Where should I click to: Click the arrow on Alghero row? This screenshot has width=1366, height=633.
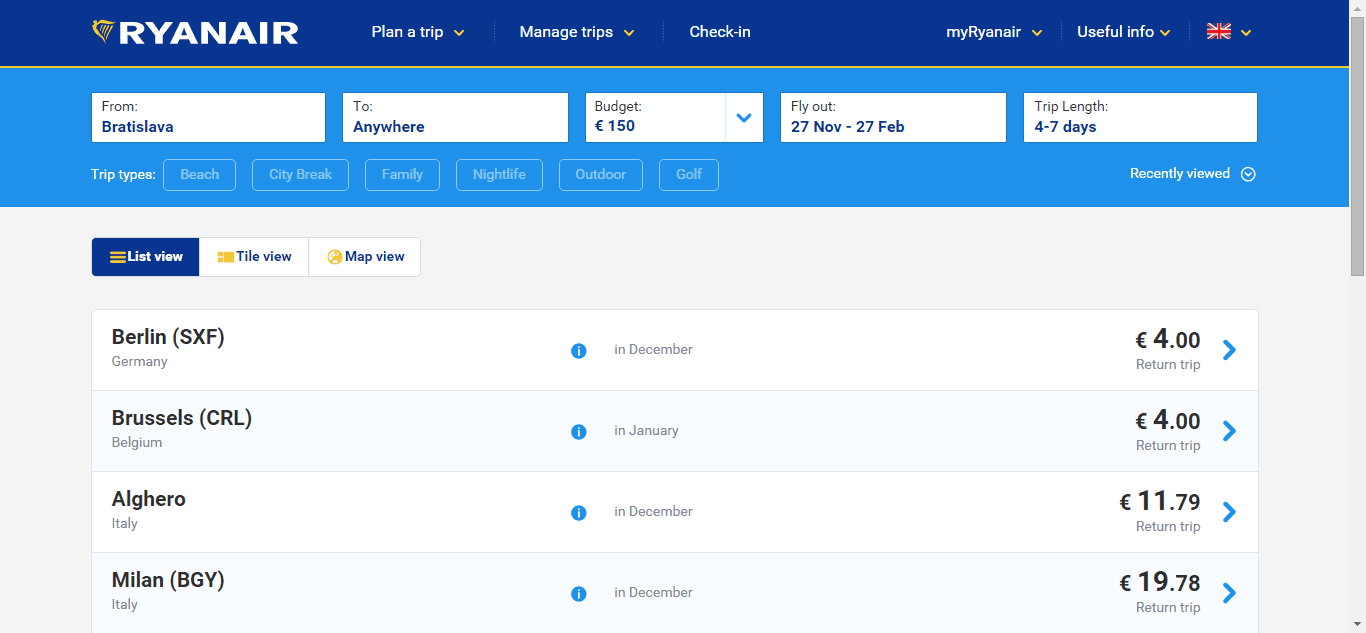click(1230, 512)
